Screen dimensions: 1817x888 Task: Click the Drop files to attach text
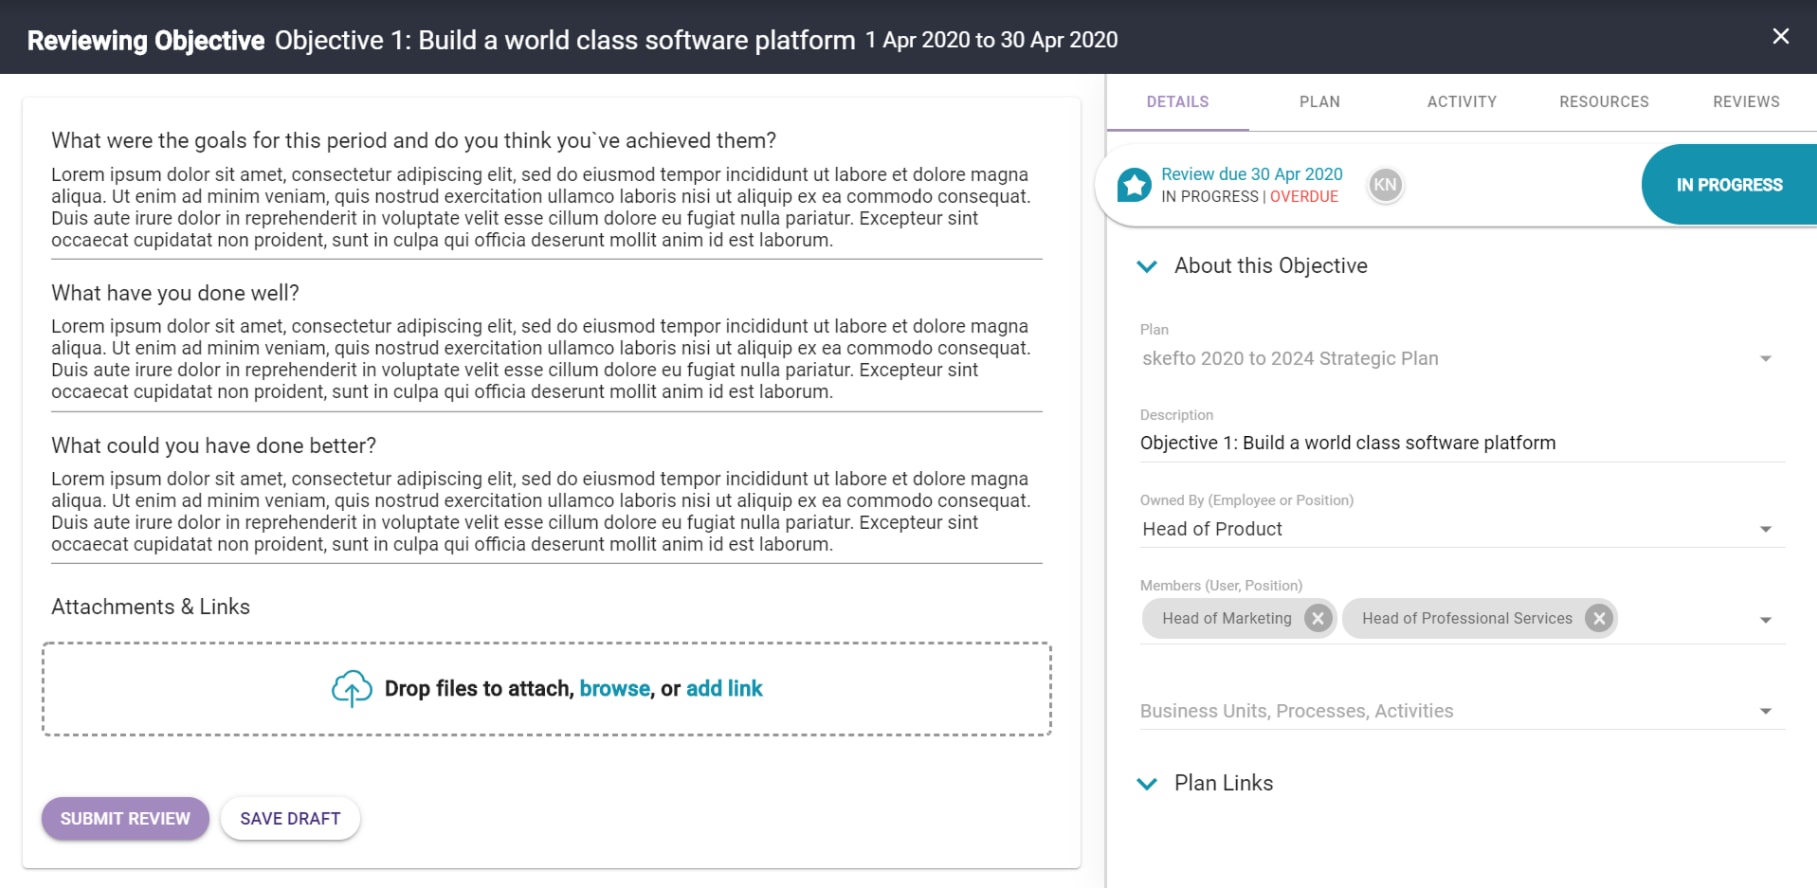point(478,688)
